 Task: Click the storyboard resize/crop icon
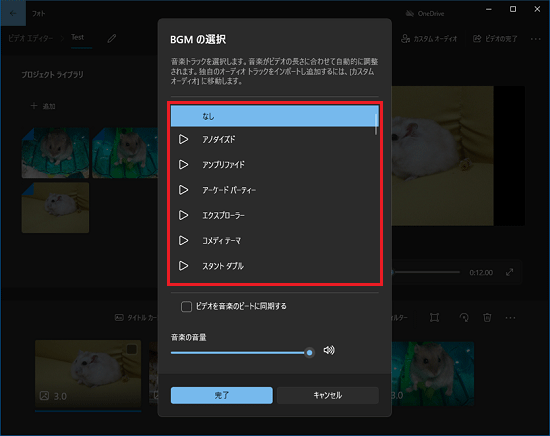pos(434,318)
